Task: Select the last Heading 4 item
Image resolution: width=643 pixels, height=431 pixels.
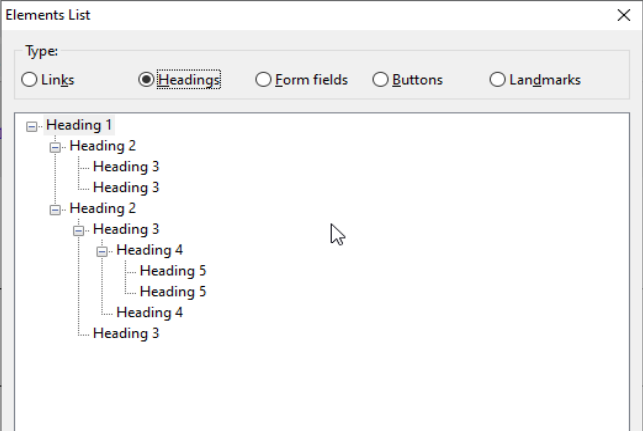Action: 149,312
